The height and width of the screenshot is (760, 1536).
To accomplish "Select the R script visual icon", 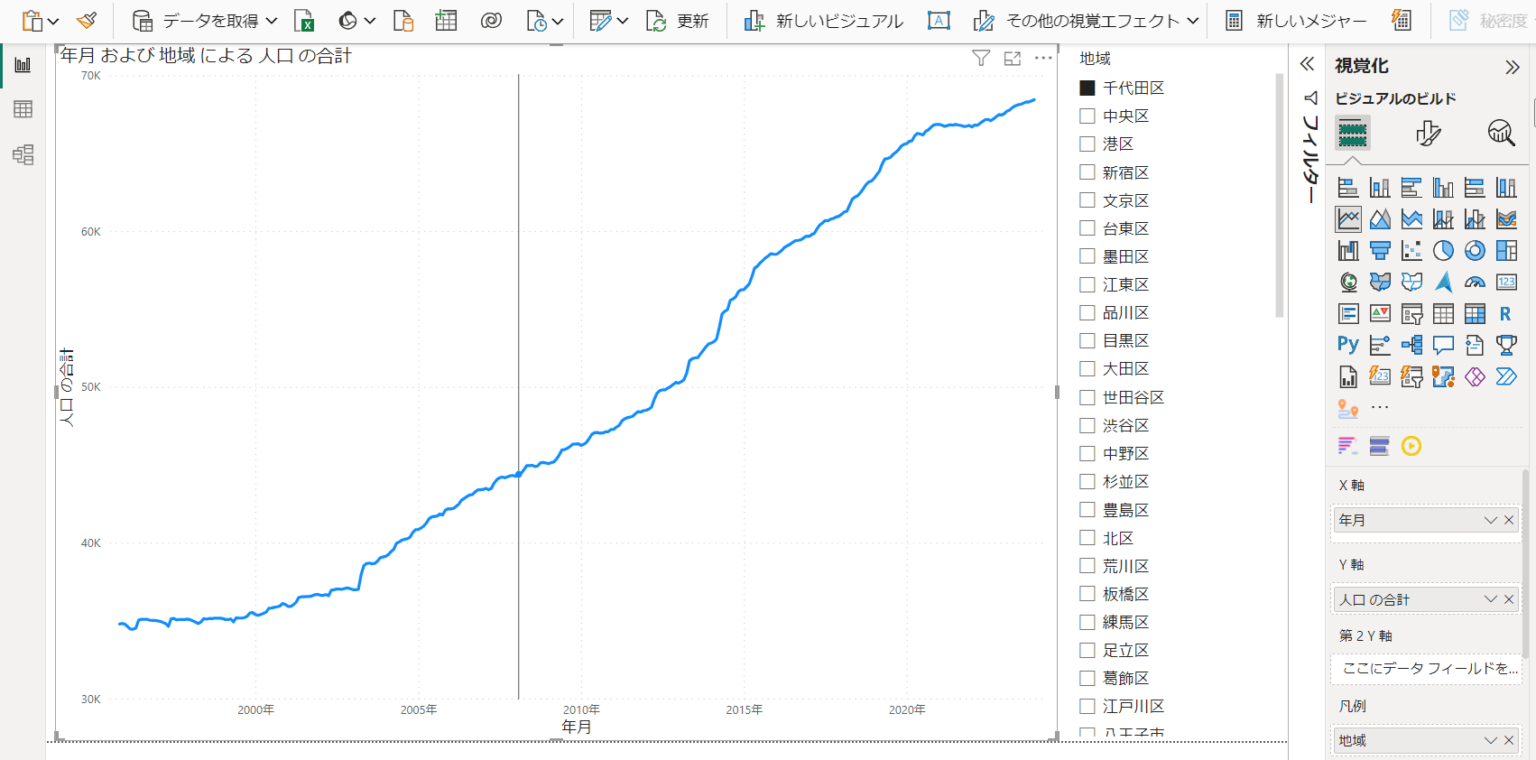I will [x=1505, y=314].
